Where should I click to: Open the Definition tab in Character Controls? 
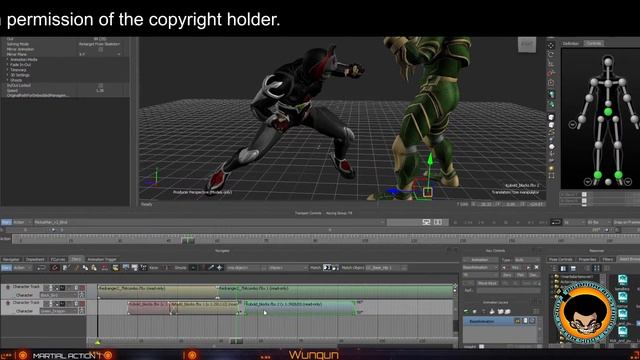click(x=571, y=43)
